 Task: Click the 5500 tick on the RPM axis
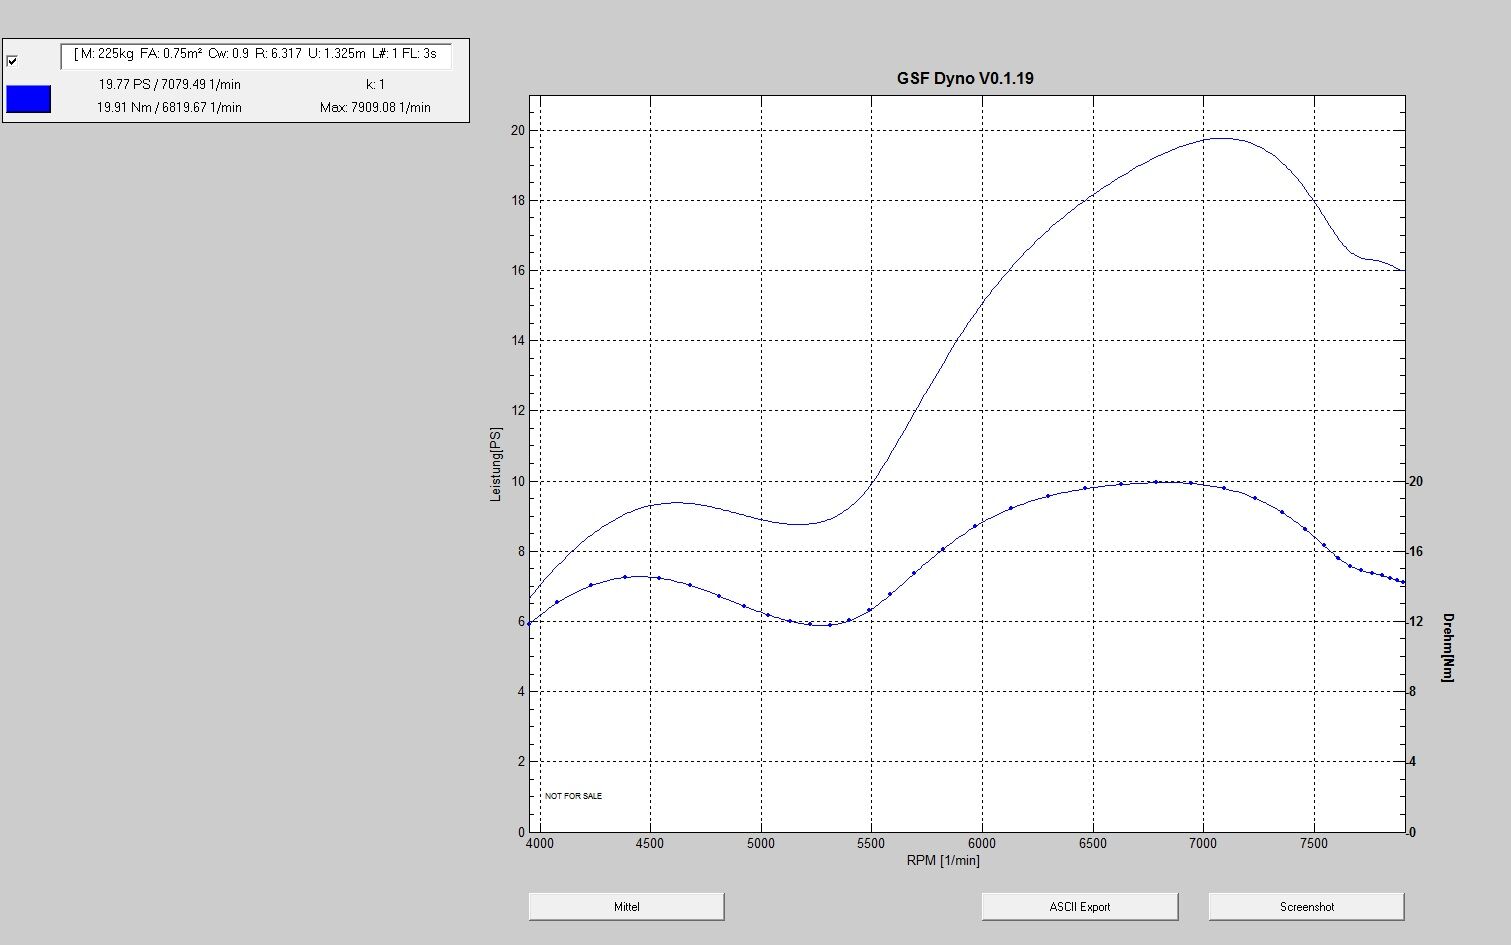[870, 843]
